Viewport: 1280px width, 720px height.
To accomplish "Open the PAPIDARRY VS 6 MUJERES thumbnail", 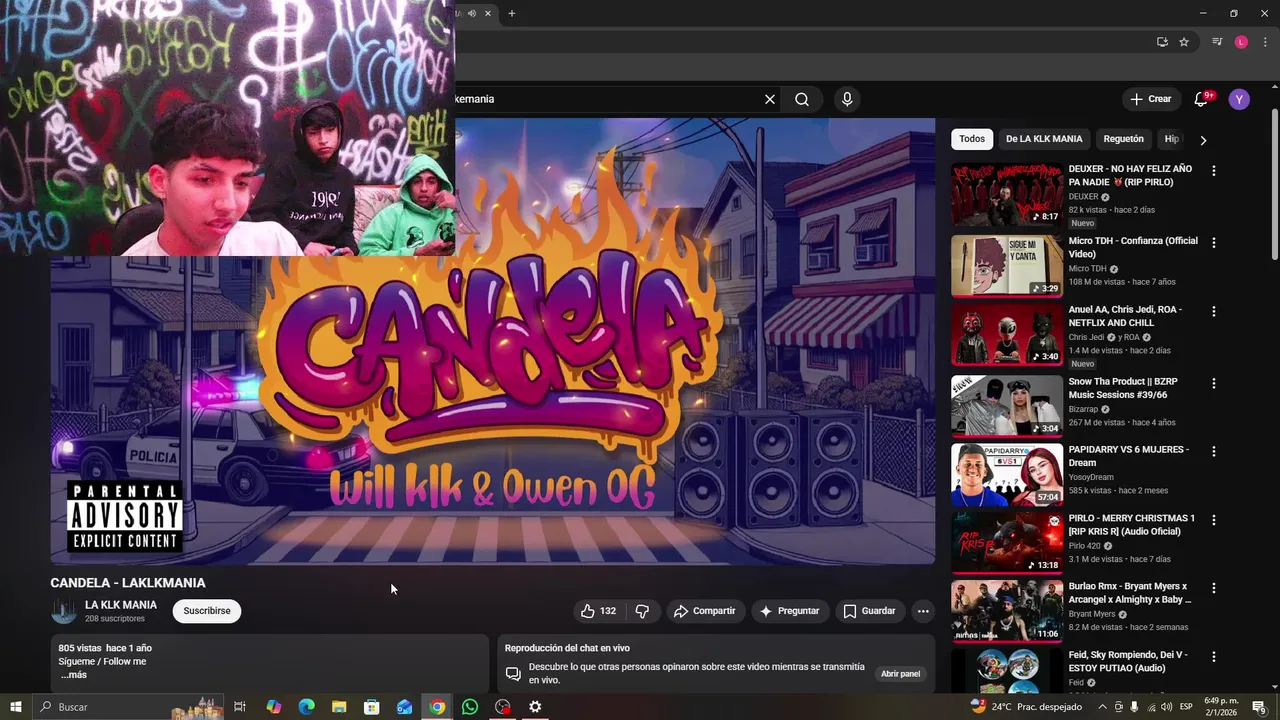I will tap(1007, 475).
